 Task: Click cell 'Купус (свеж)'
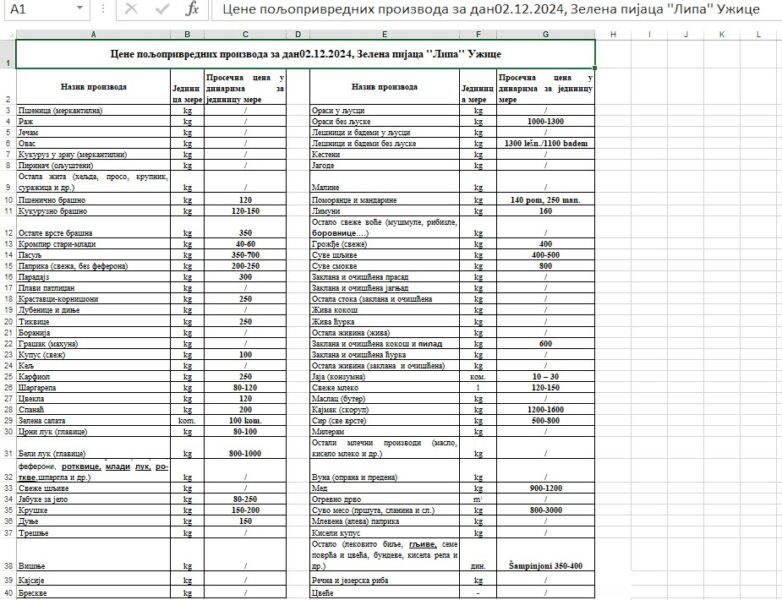pyautogui.click(x=93, y=355)
